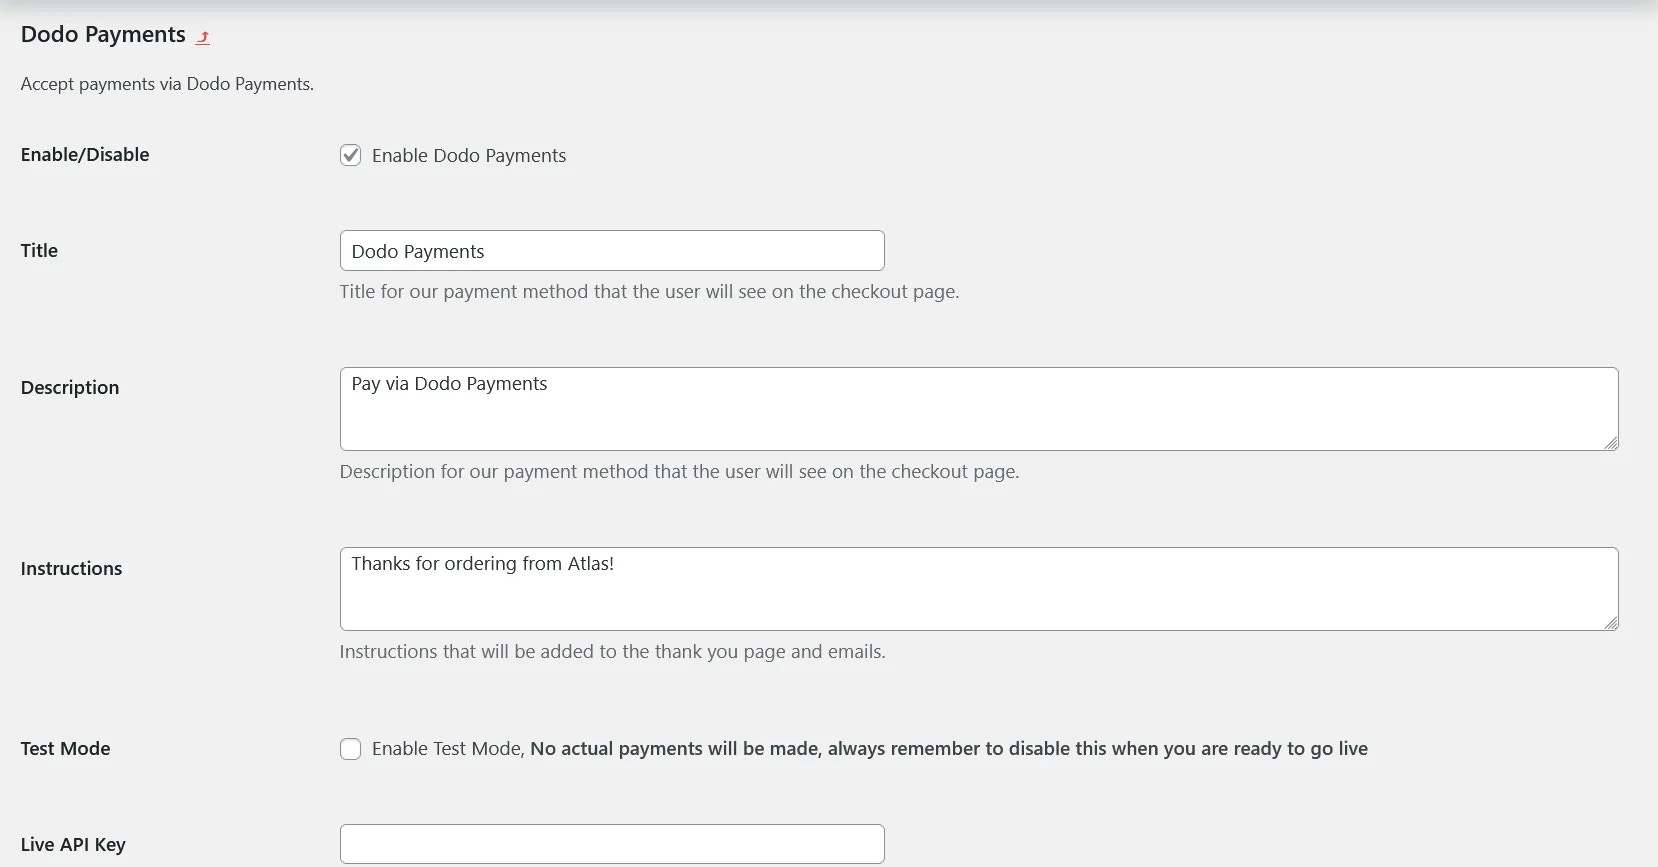This screenshot has width=1658, height=867.
Task: Enable the Test Mode checkbox
Action: click(350, 749)
